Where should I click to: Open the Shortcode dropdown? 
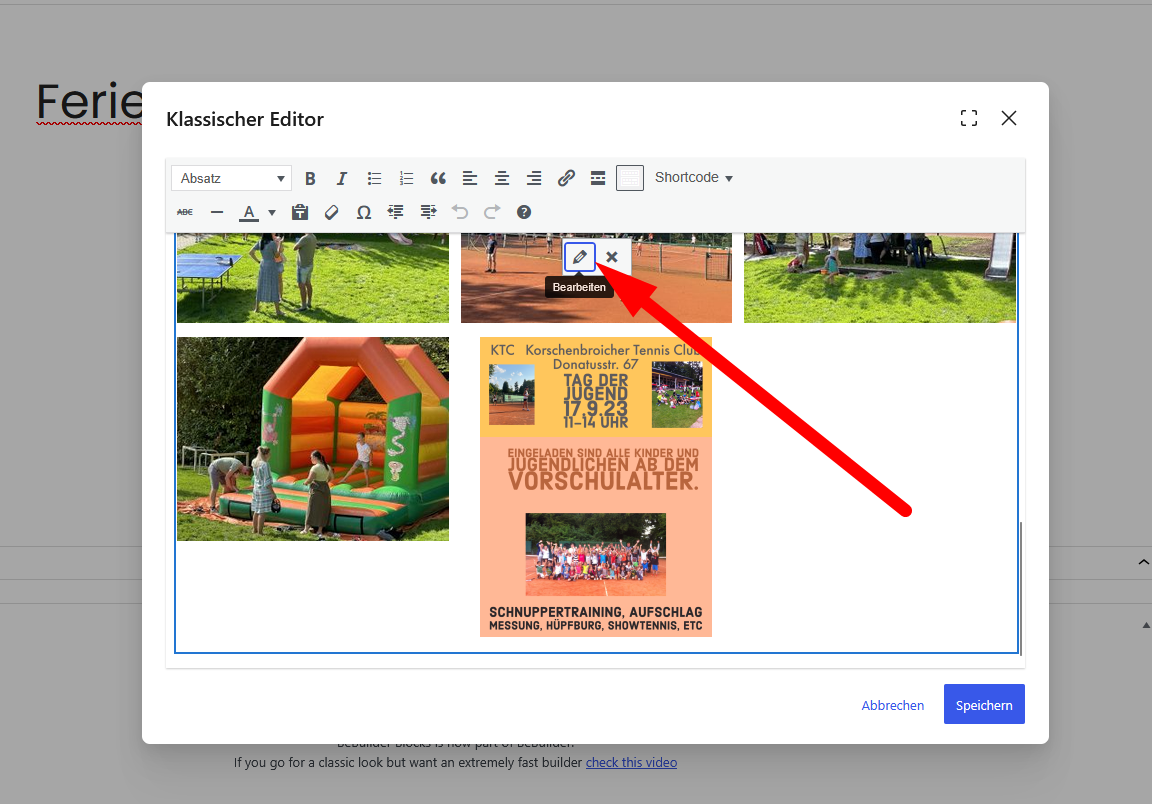click(694, 178)
